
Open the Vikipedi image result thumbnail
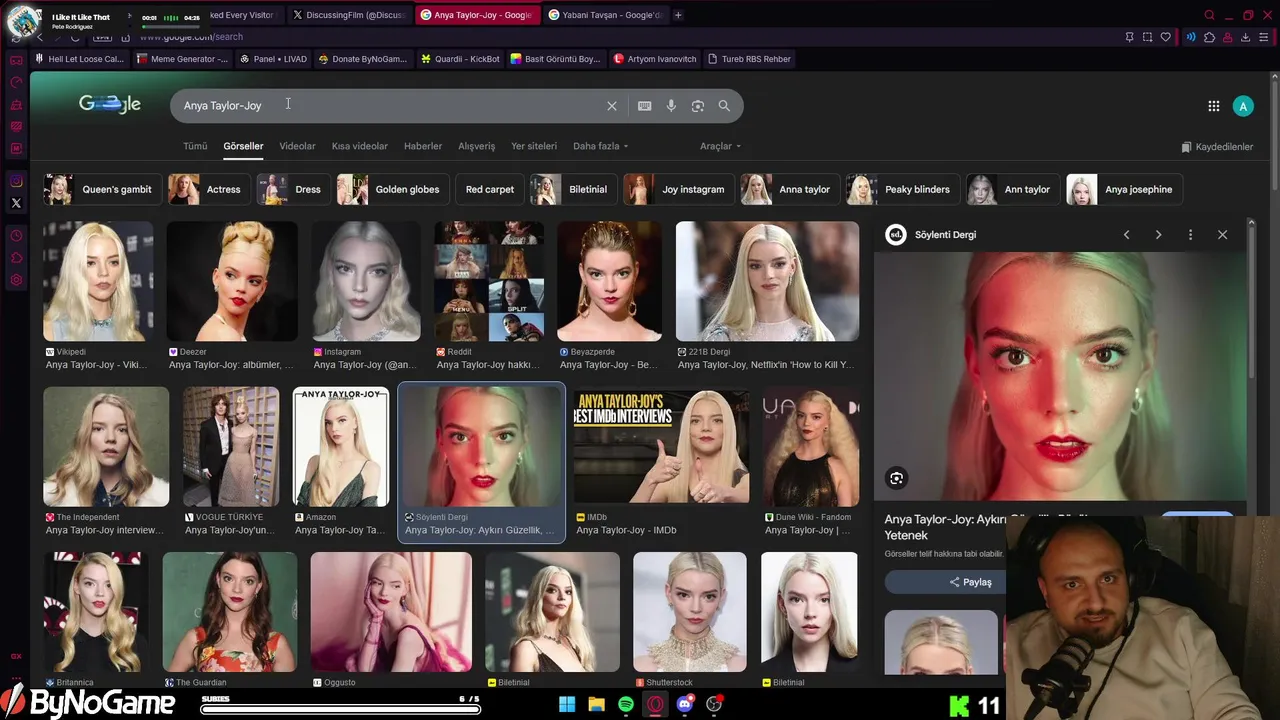98,281
